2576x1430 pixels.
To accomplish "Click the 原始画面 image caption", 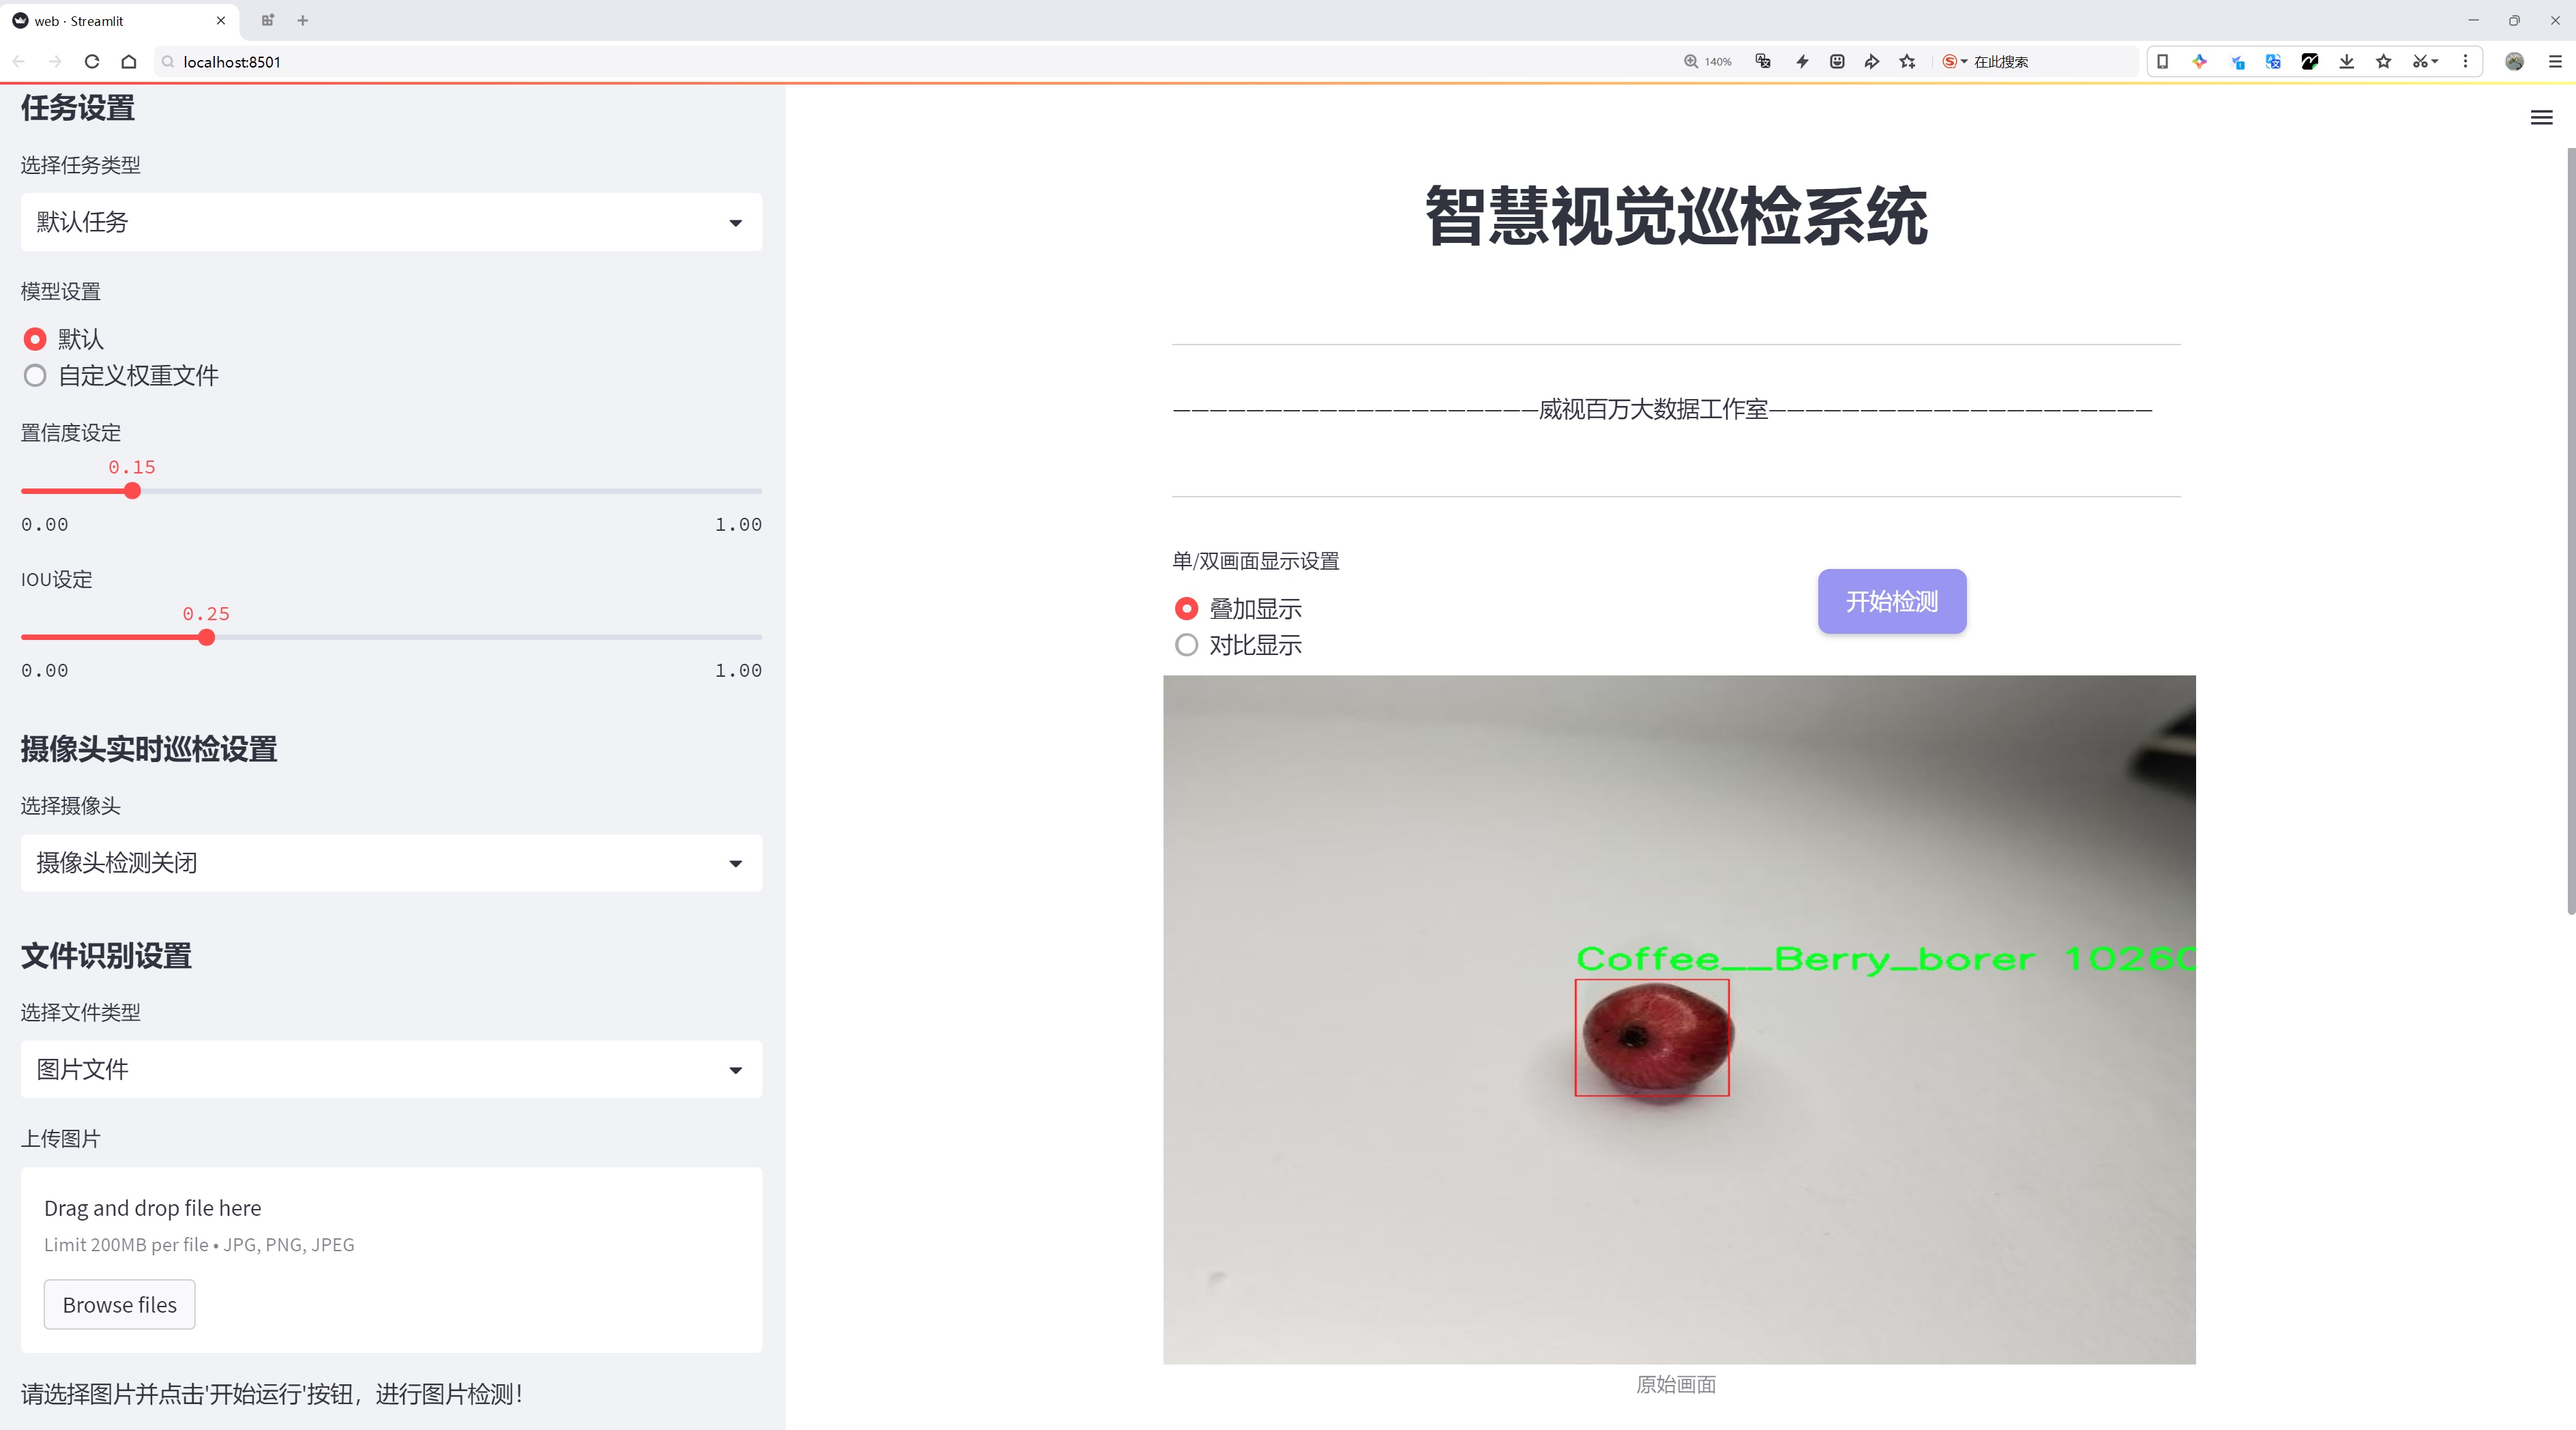I will point(1676,1384).
